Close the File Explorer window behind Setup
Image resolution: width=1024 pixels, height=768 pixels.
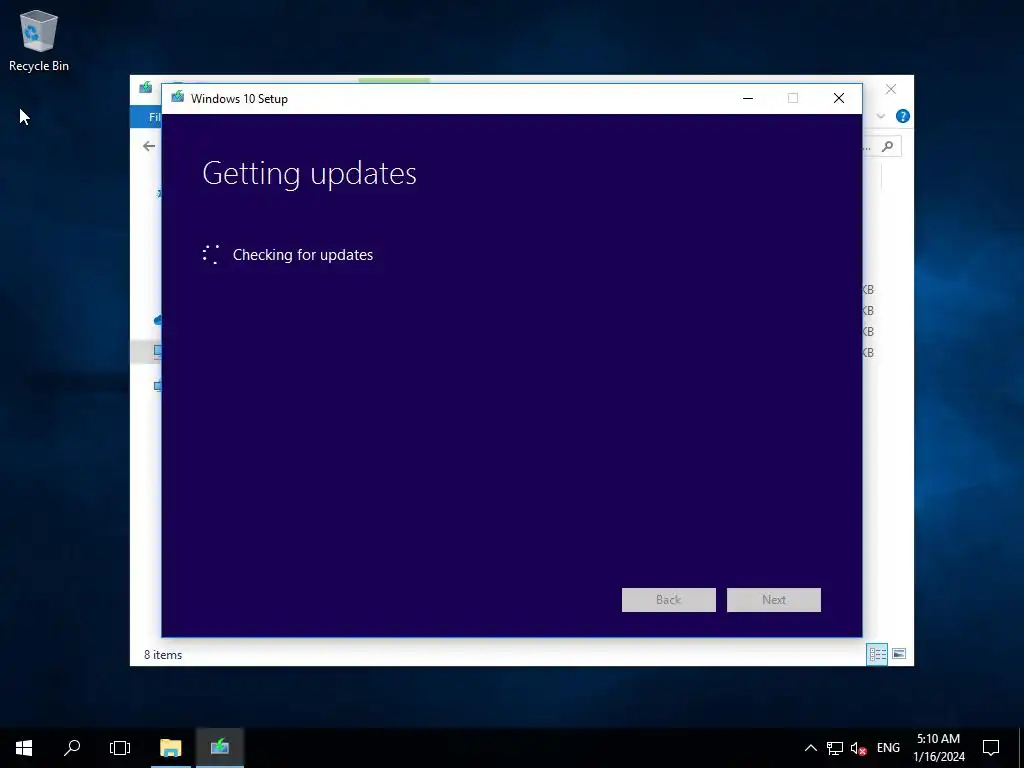pos(891,89)
